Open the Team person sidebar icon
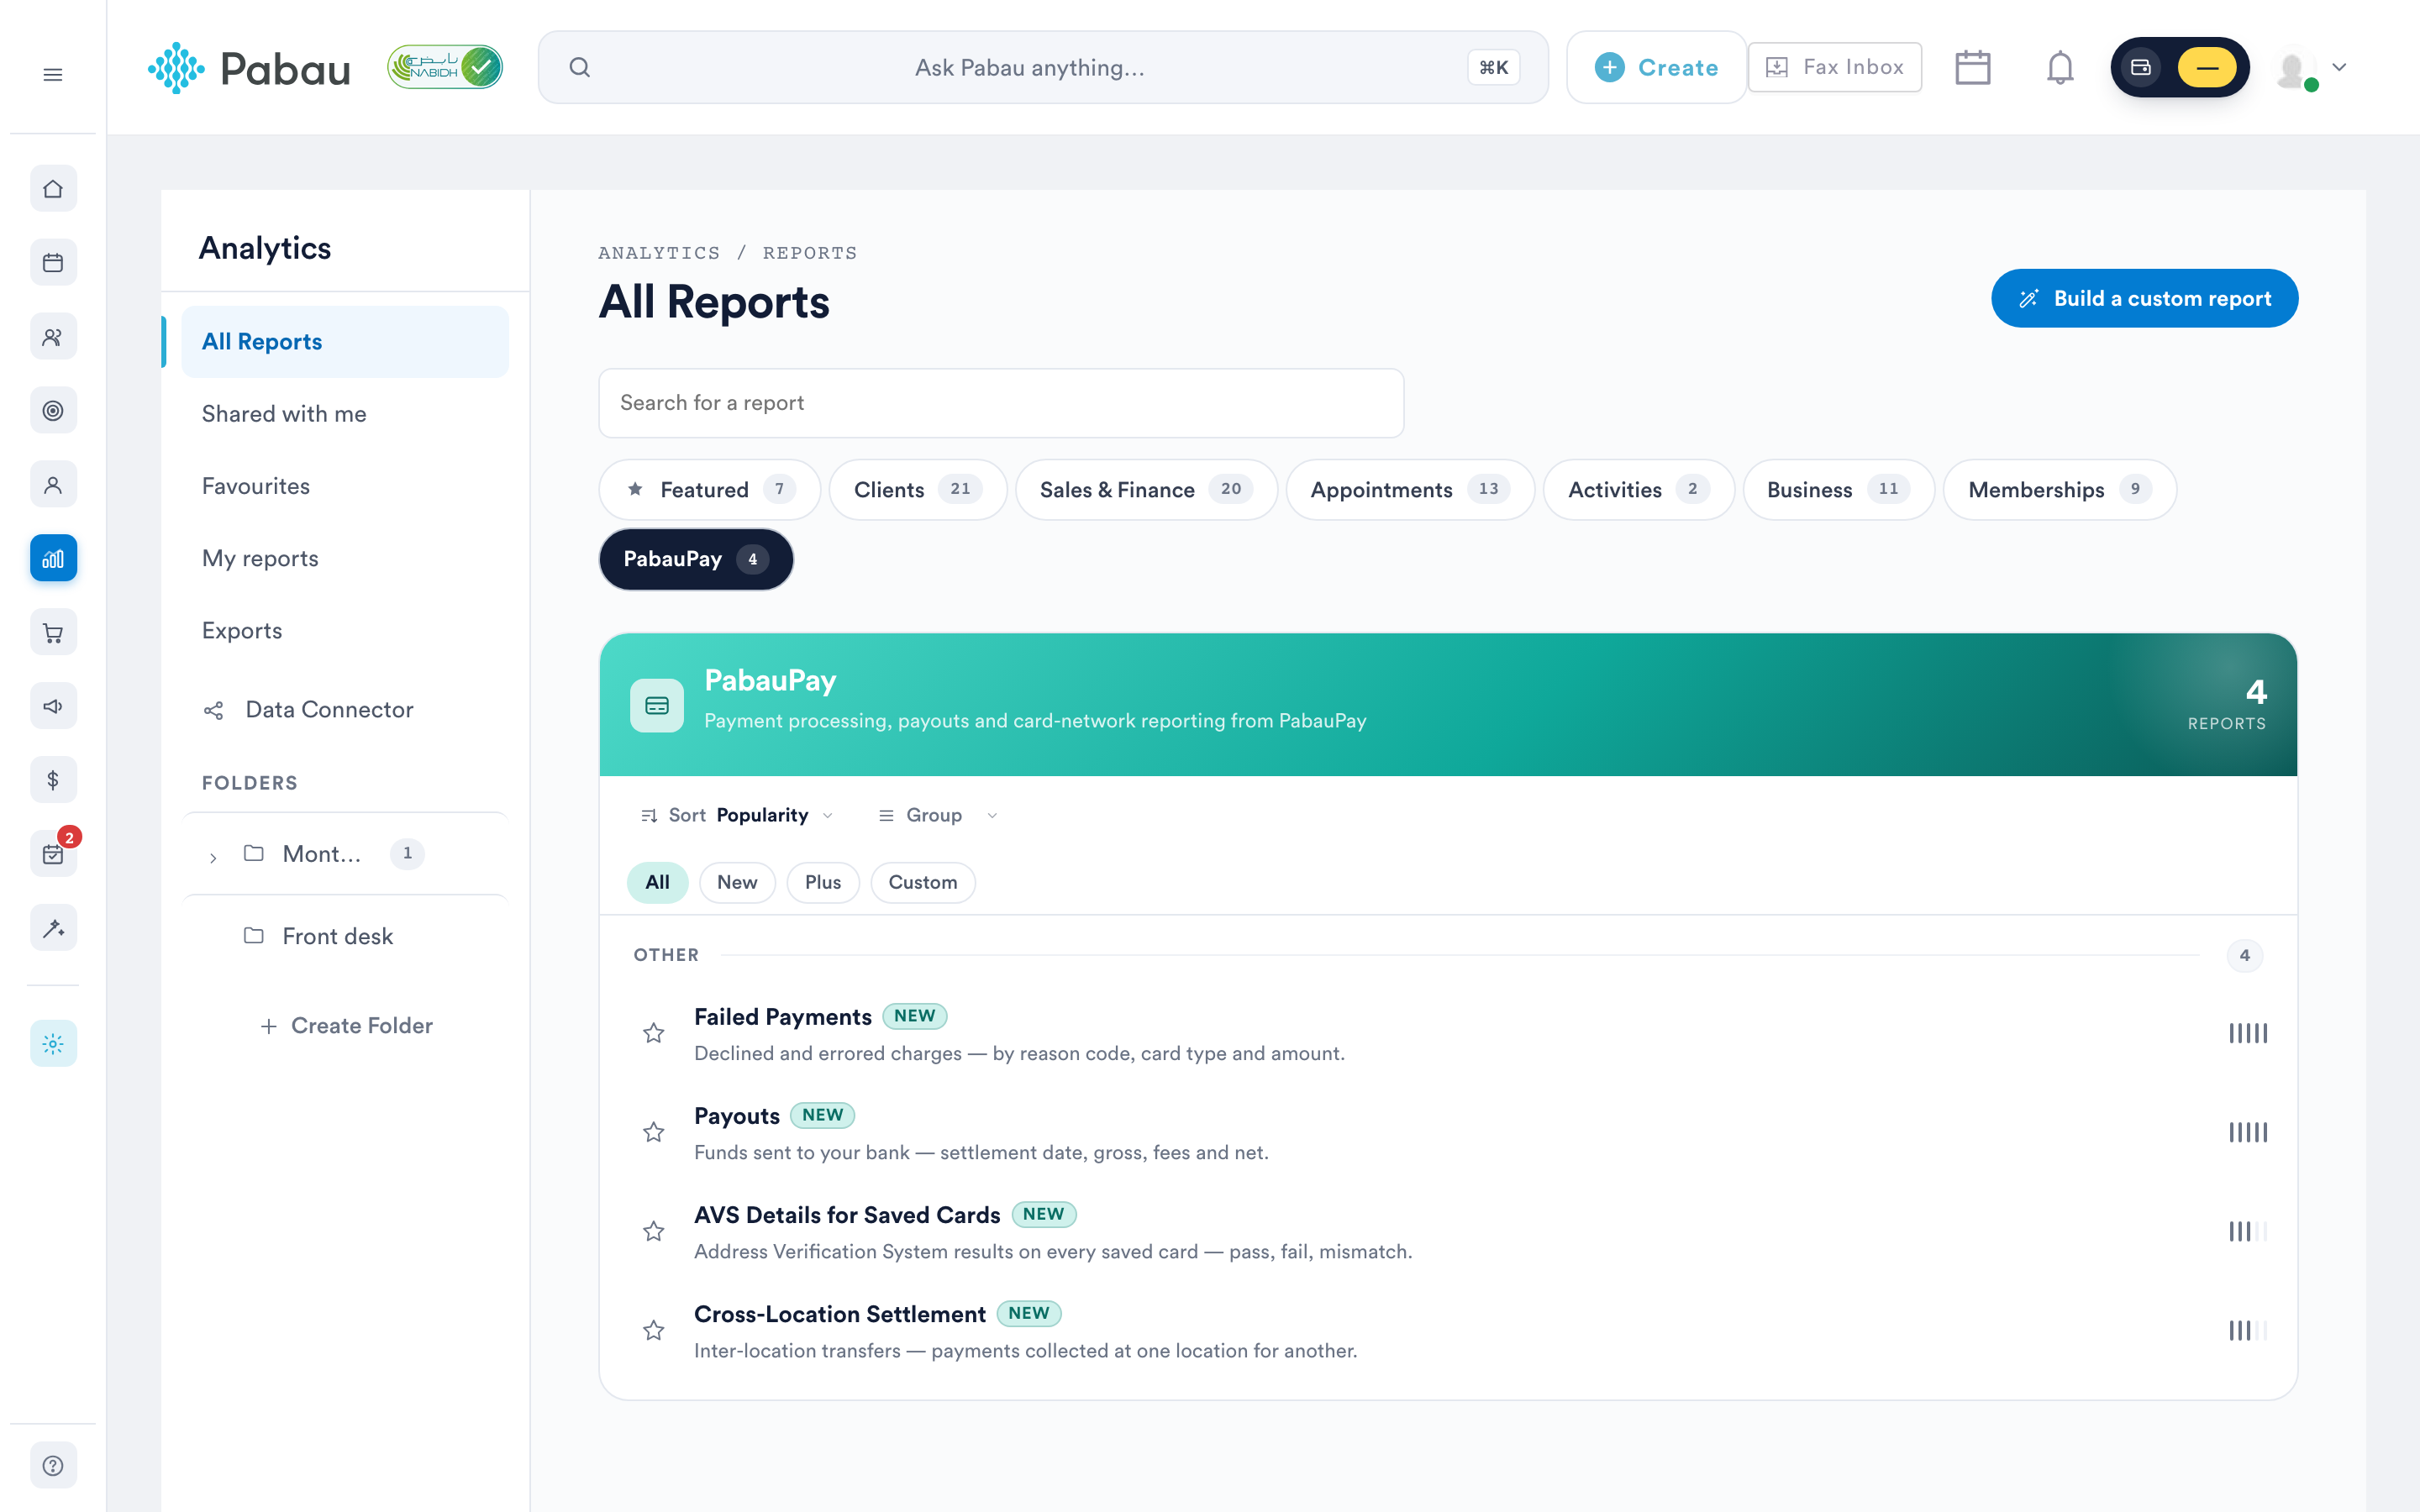Screen dimensions: 2420x1512 (x=53, y=485)
